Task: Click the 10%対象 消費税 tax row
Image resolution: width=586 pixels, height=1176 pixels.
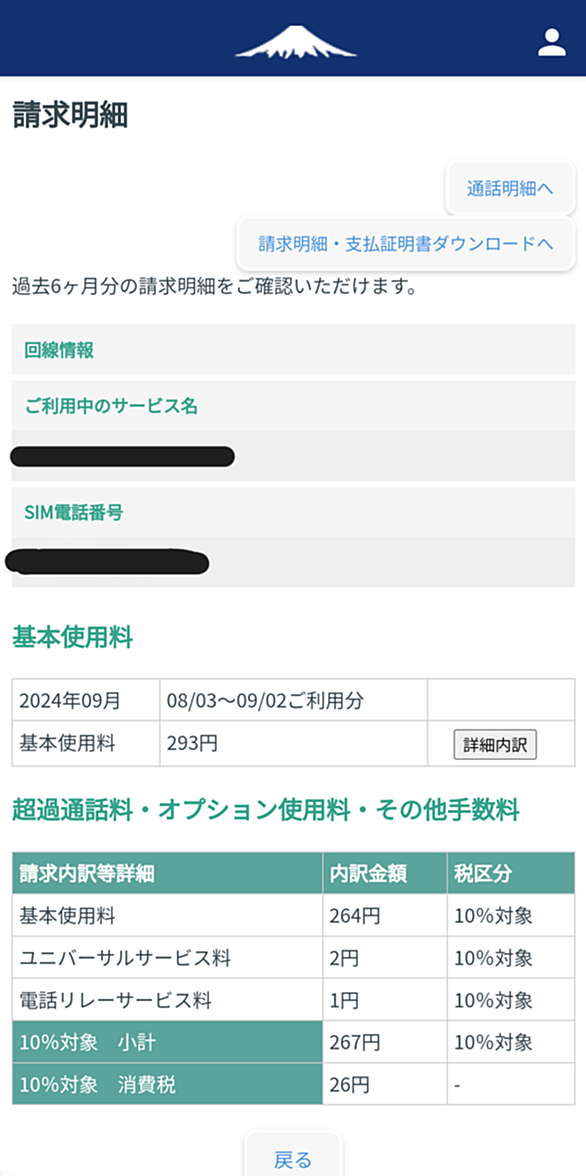Action: (x=293, y=1084)
